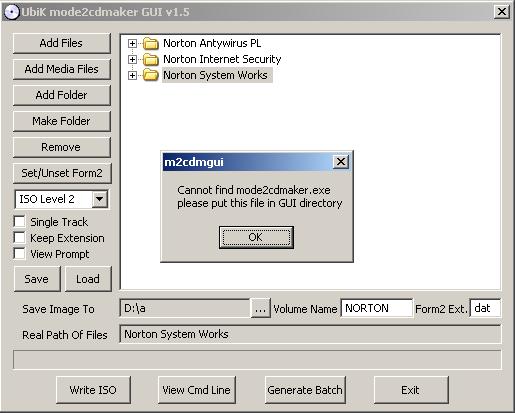Check the View Prompt option

click(19, 254)
